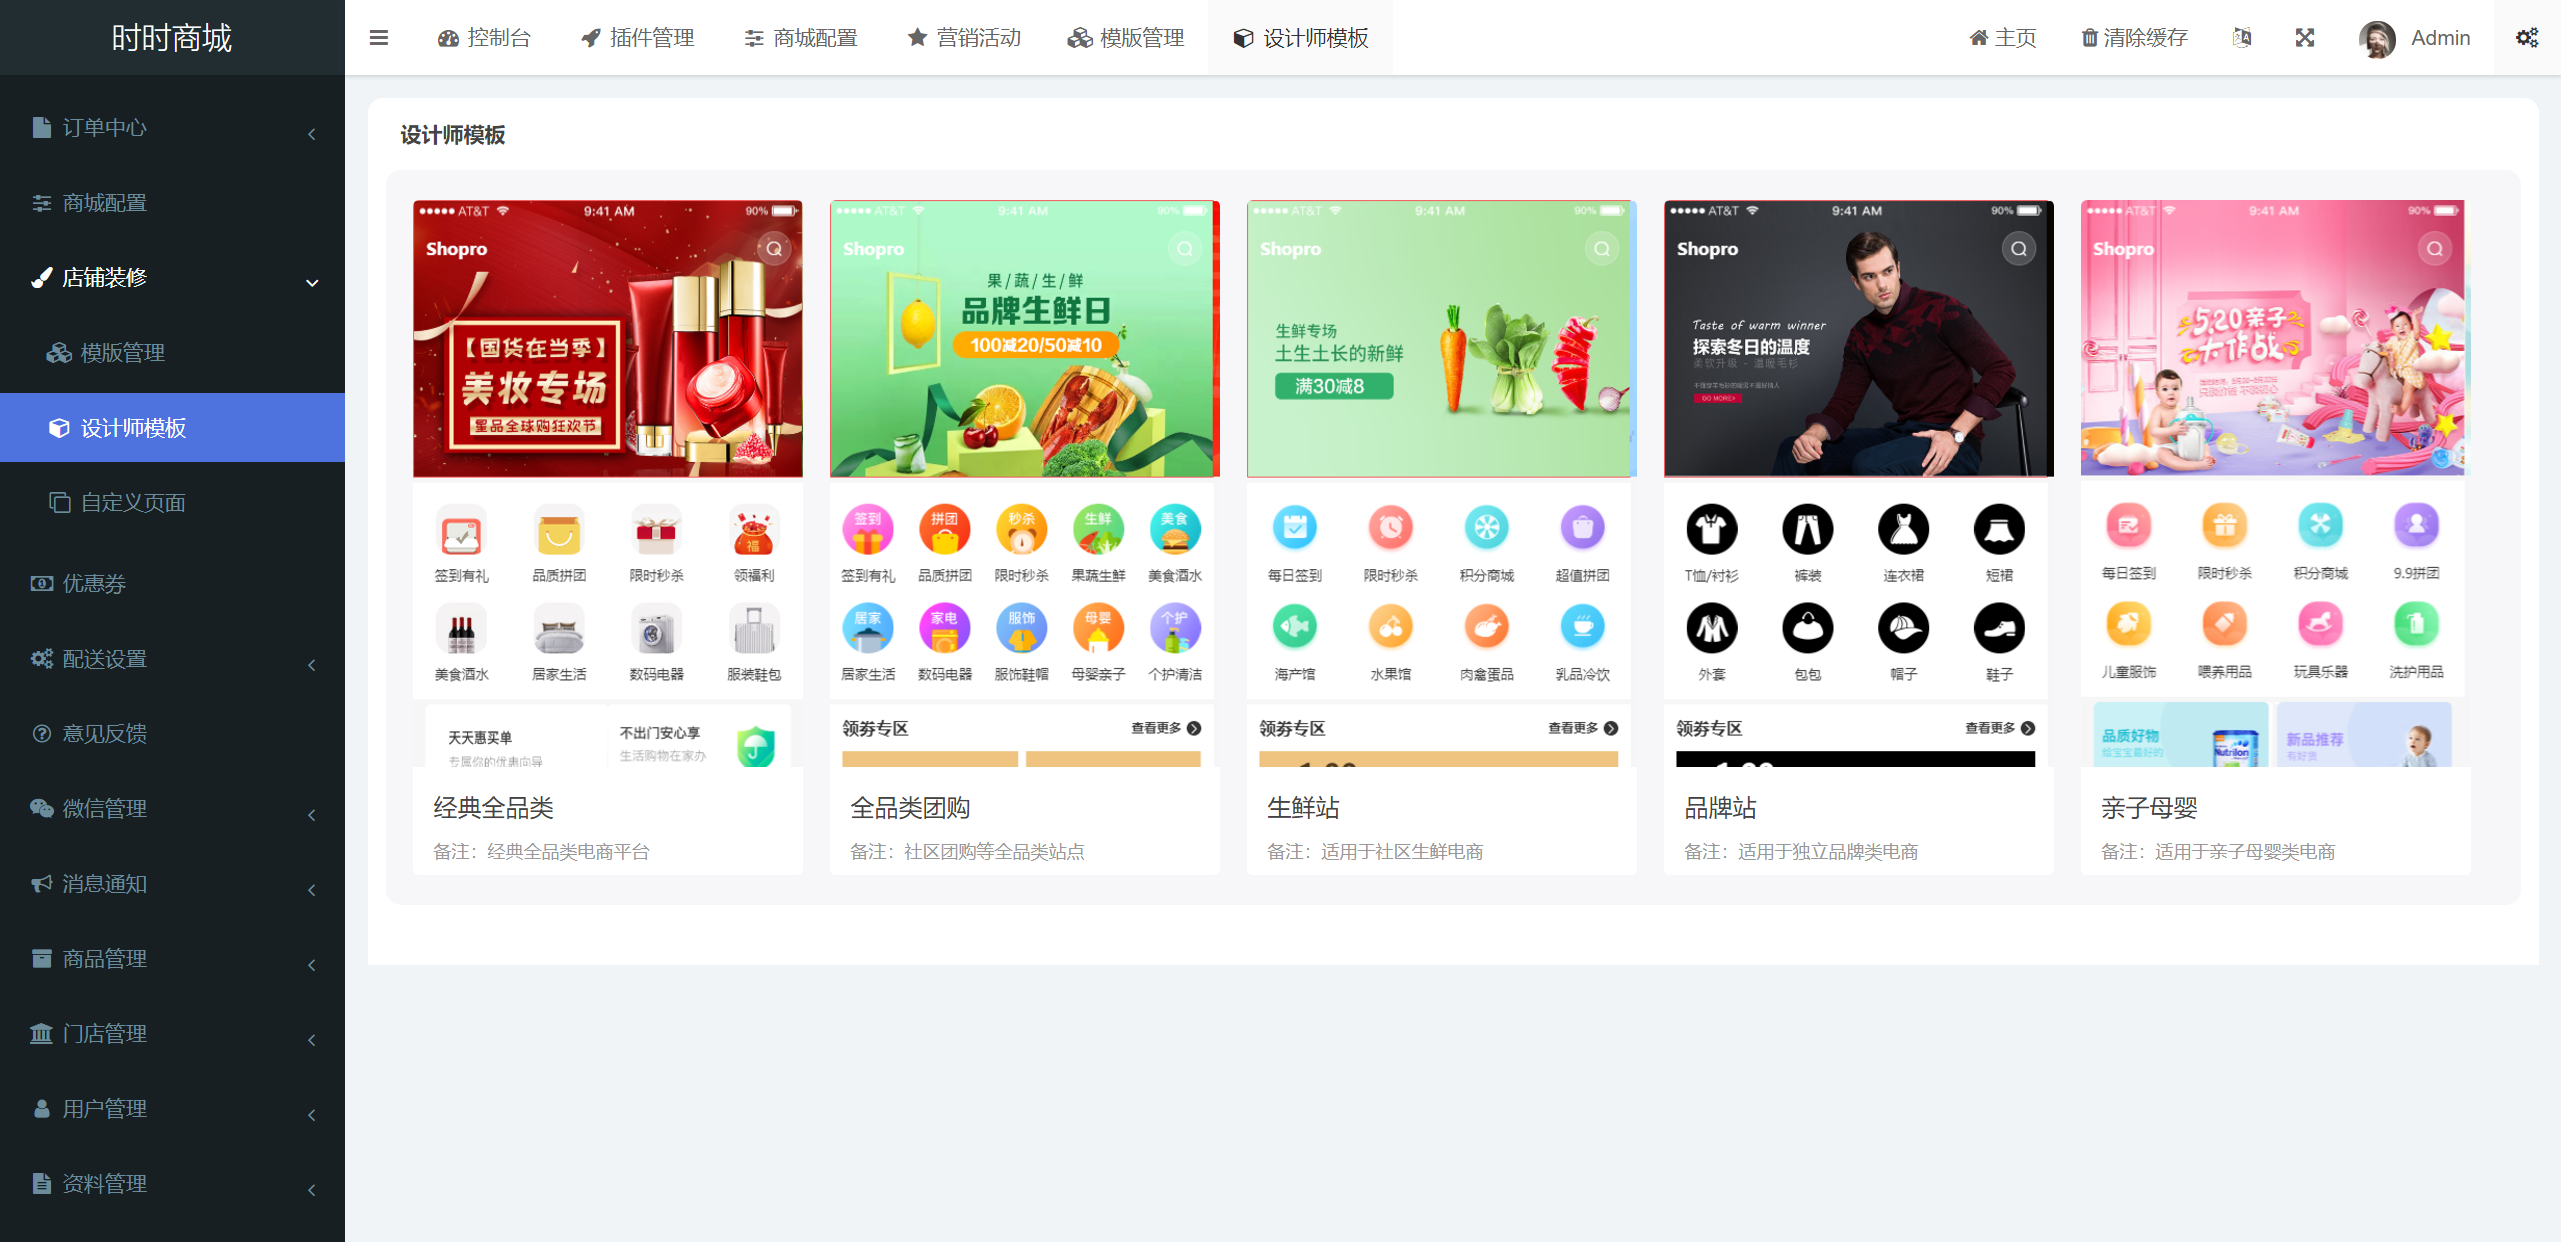Enter fullscreen with the expand arrows icon

(2305, 38)
